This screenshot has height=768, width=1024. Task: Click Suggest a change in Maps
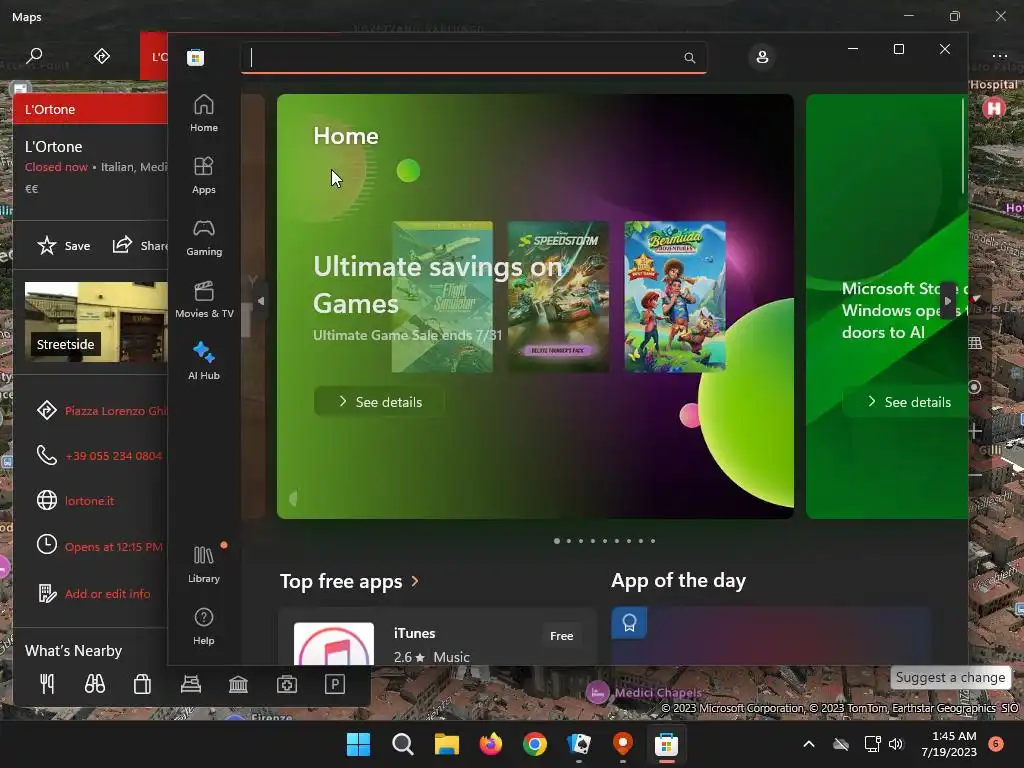[x=950, y=677]
